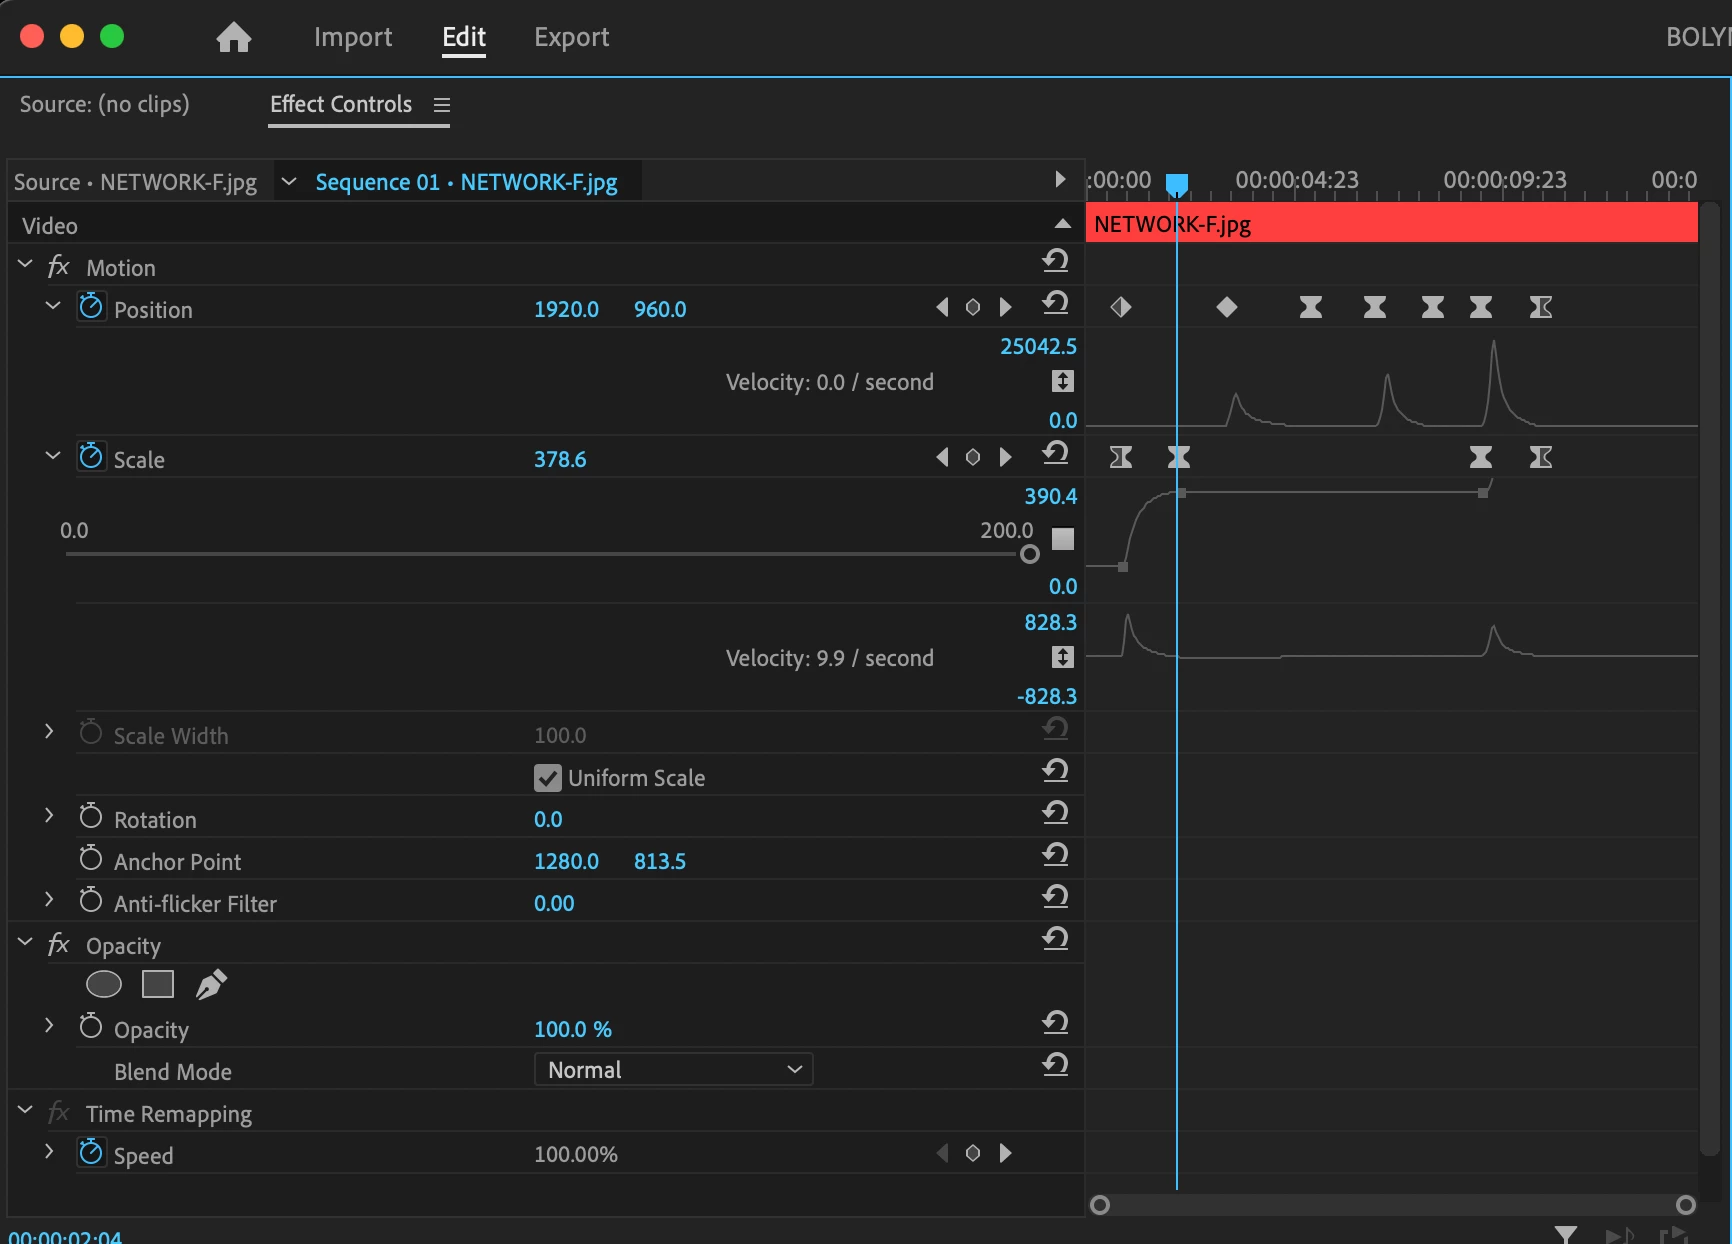1732x1244 pixels.
Task: Reset the Rotation parameter
Action: pyautogui.click(x=1055, y=813)
